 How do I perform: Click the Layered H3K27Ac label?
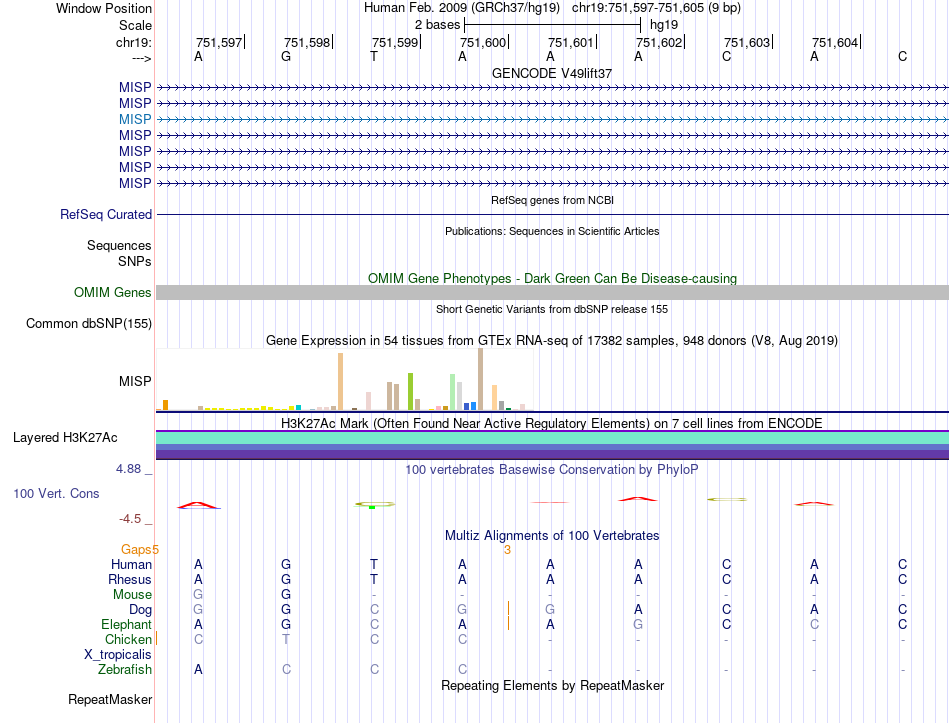click(x=65, y=438)
